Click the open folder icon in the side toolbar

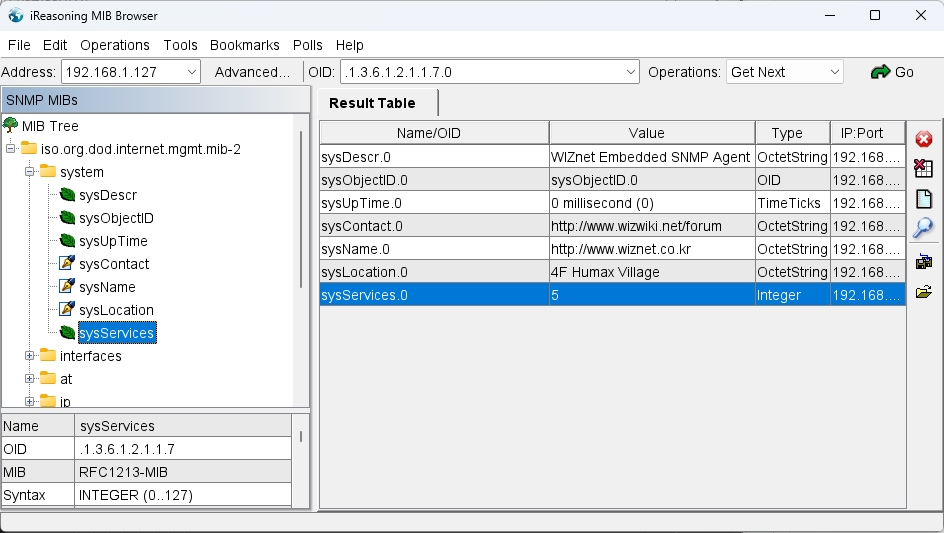point(924,292)
